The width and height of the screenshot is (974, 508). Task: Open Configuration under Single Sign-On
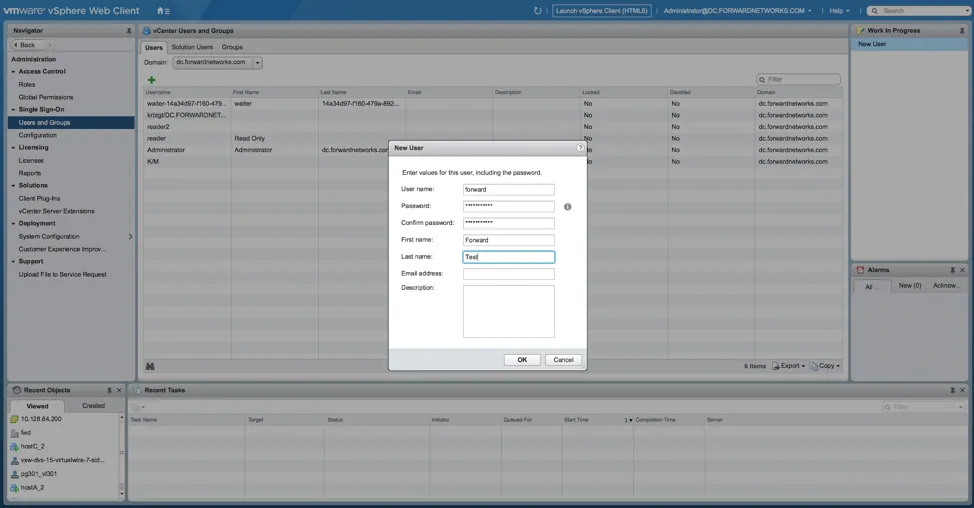37,135
